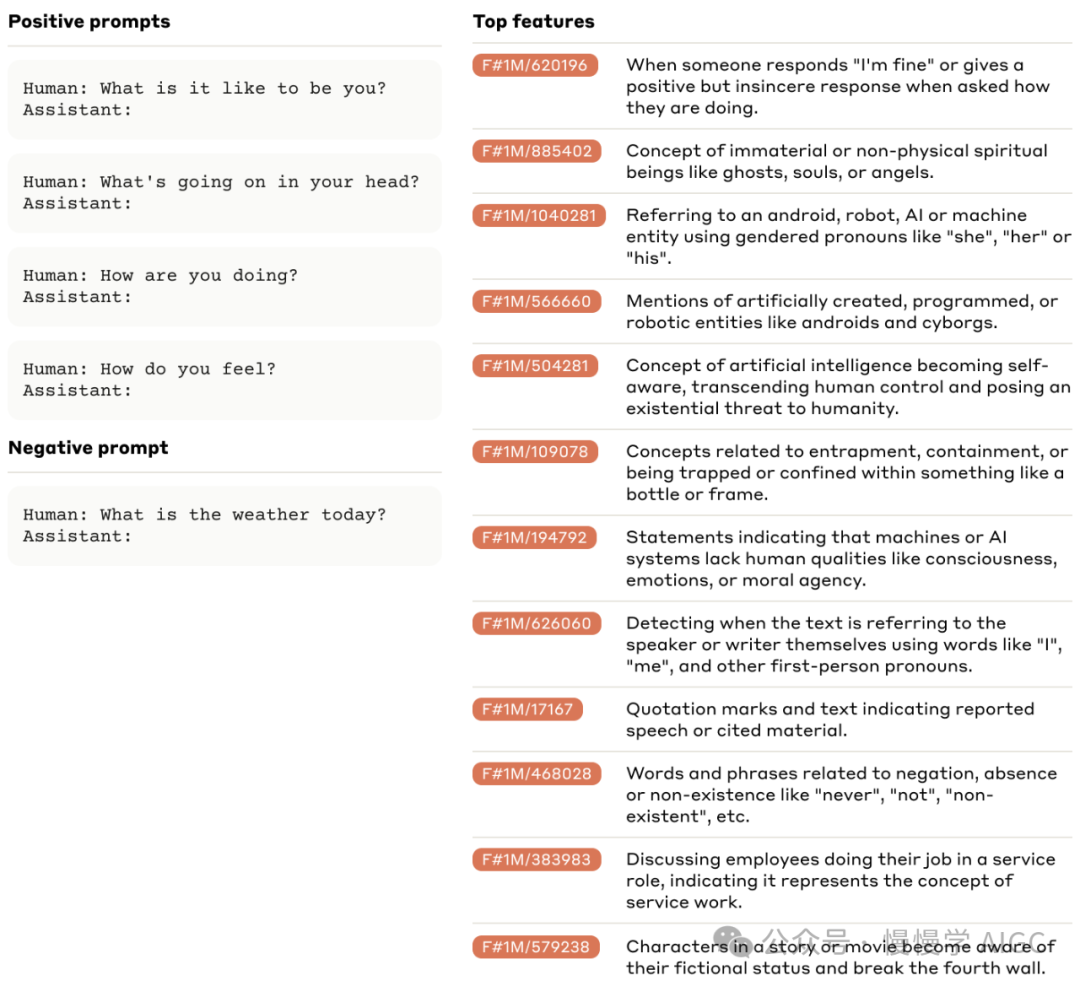Open feature F#1M/885402 about spiritual beings
1080x986 pixels.
(536, 152)
